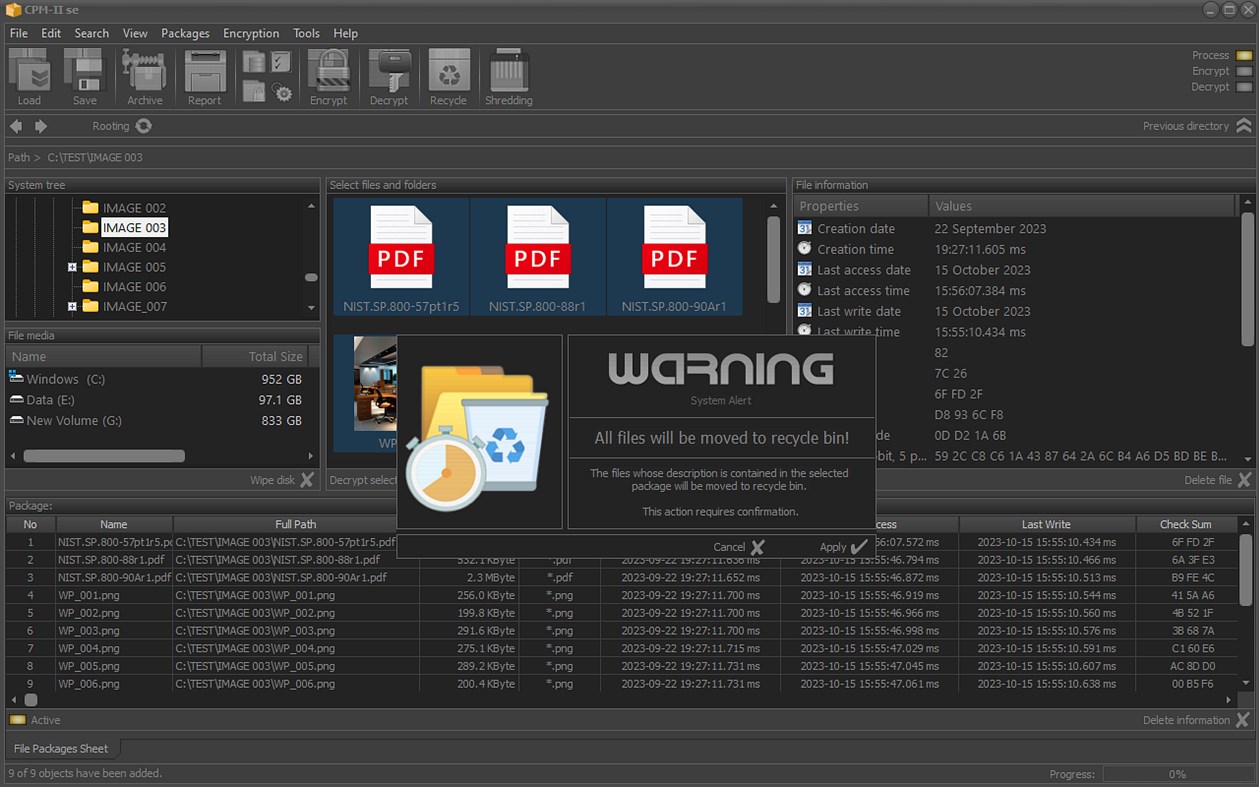The width and height of the screenshot is (1259, 787).
Task: Click the checklist small toolbar icon
Action: 281,62
